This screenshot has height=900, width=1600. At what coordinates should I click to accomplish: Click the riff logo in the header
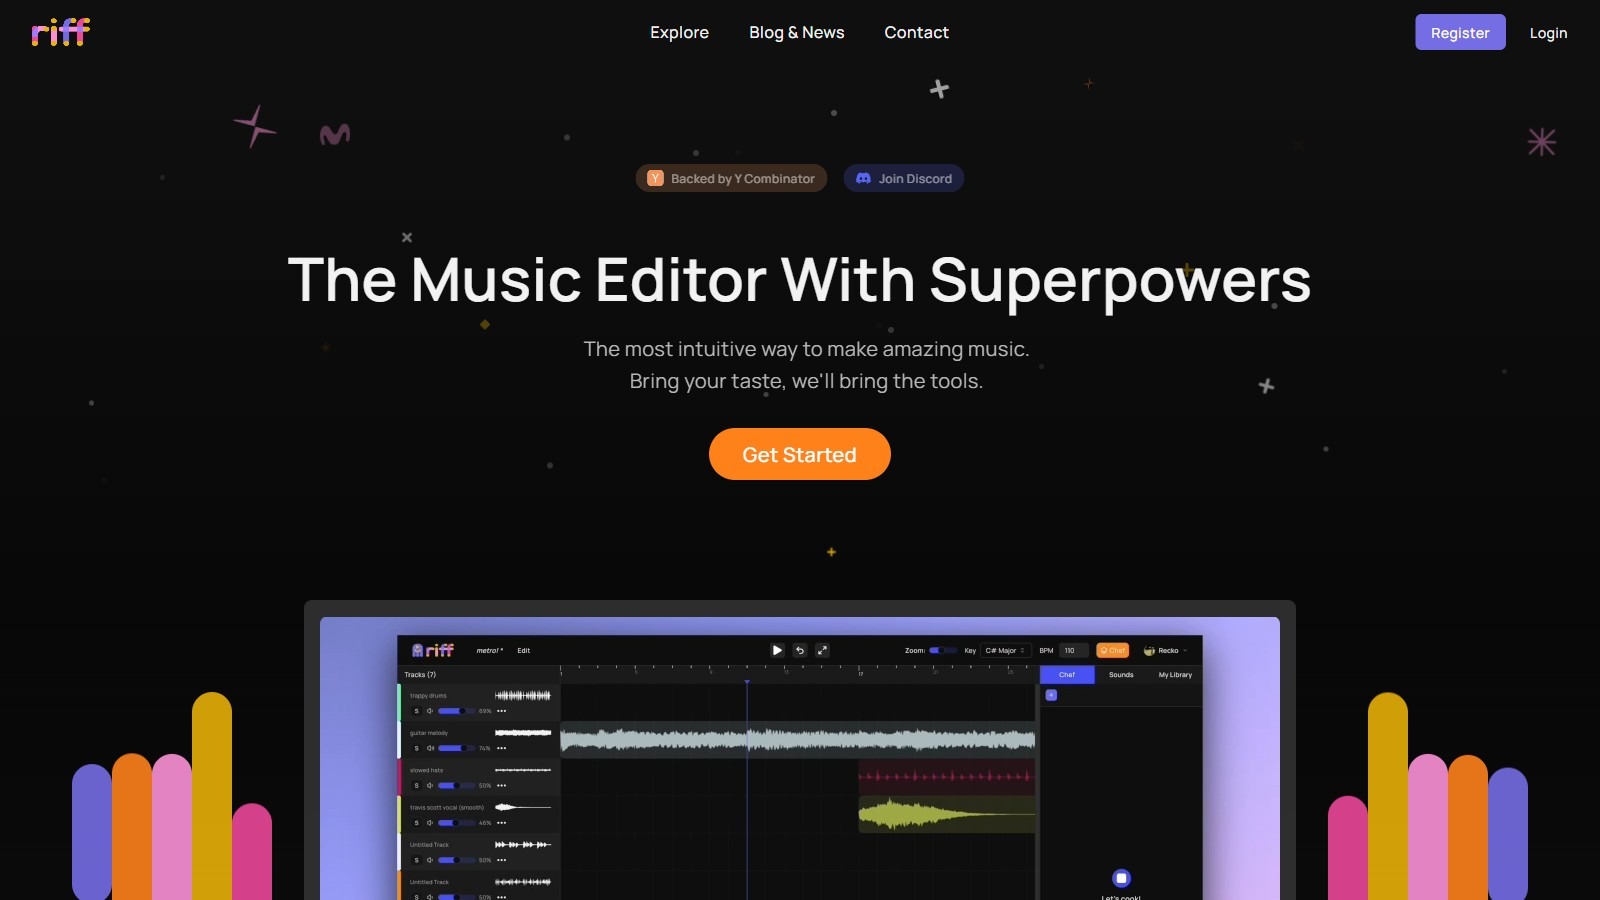pyautogui.click(x=60, y=32)
